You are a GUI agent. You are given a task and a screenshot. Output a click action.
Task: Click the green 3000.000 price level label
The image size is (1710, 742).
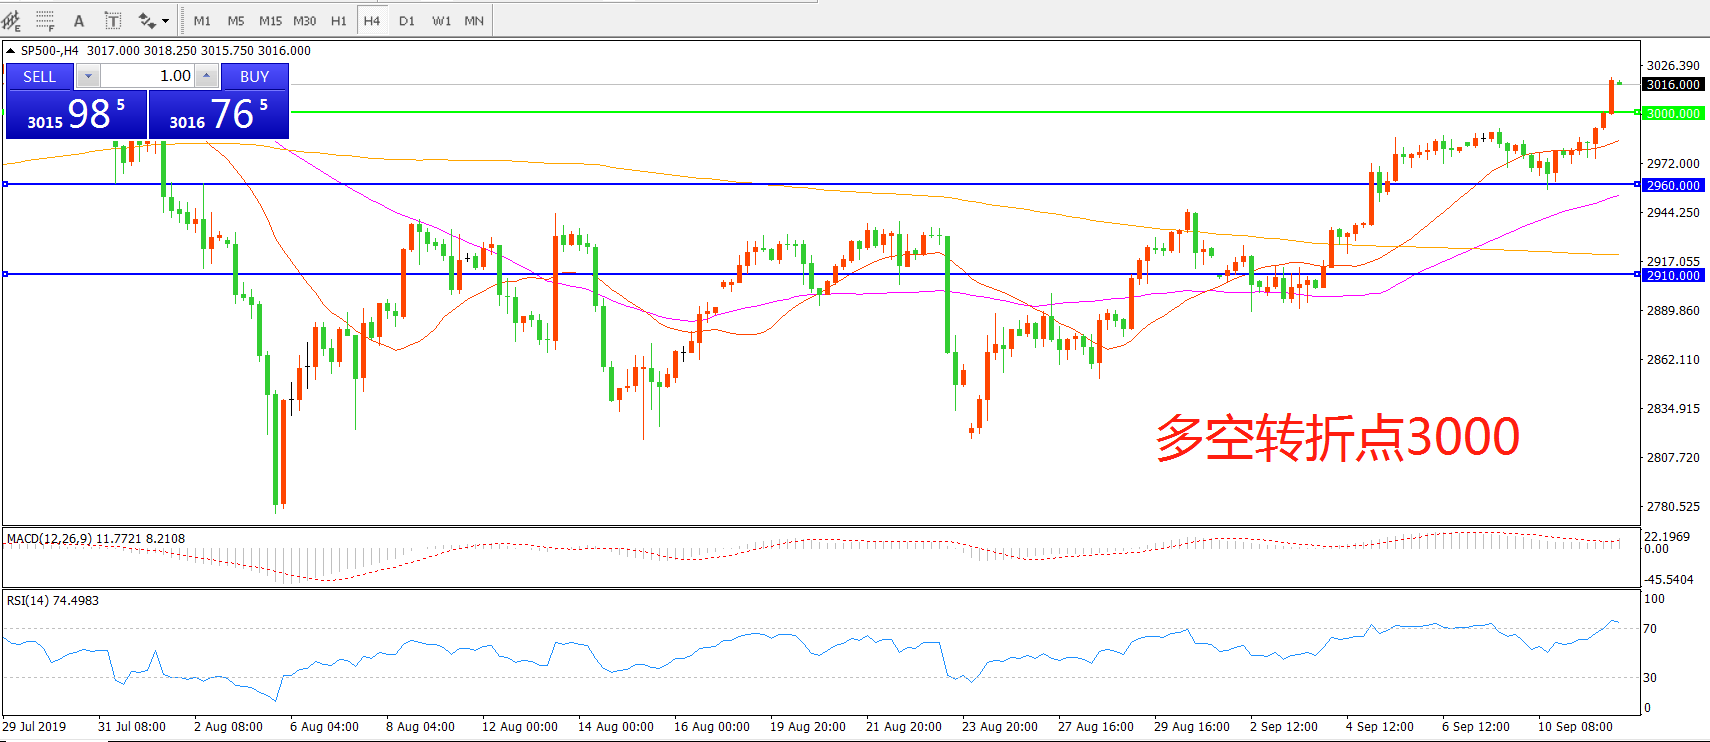click(x=1673, y=113)
